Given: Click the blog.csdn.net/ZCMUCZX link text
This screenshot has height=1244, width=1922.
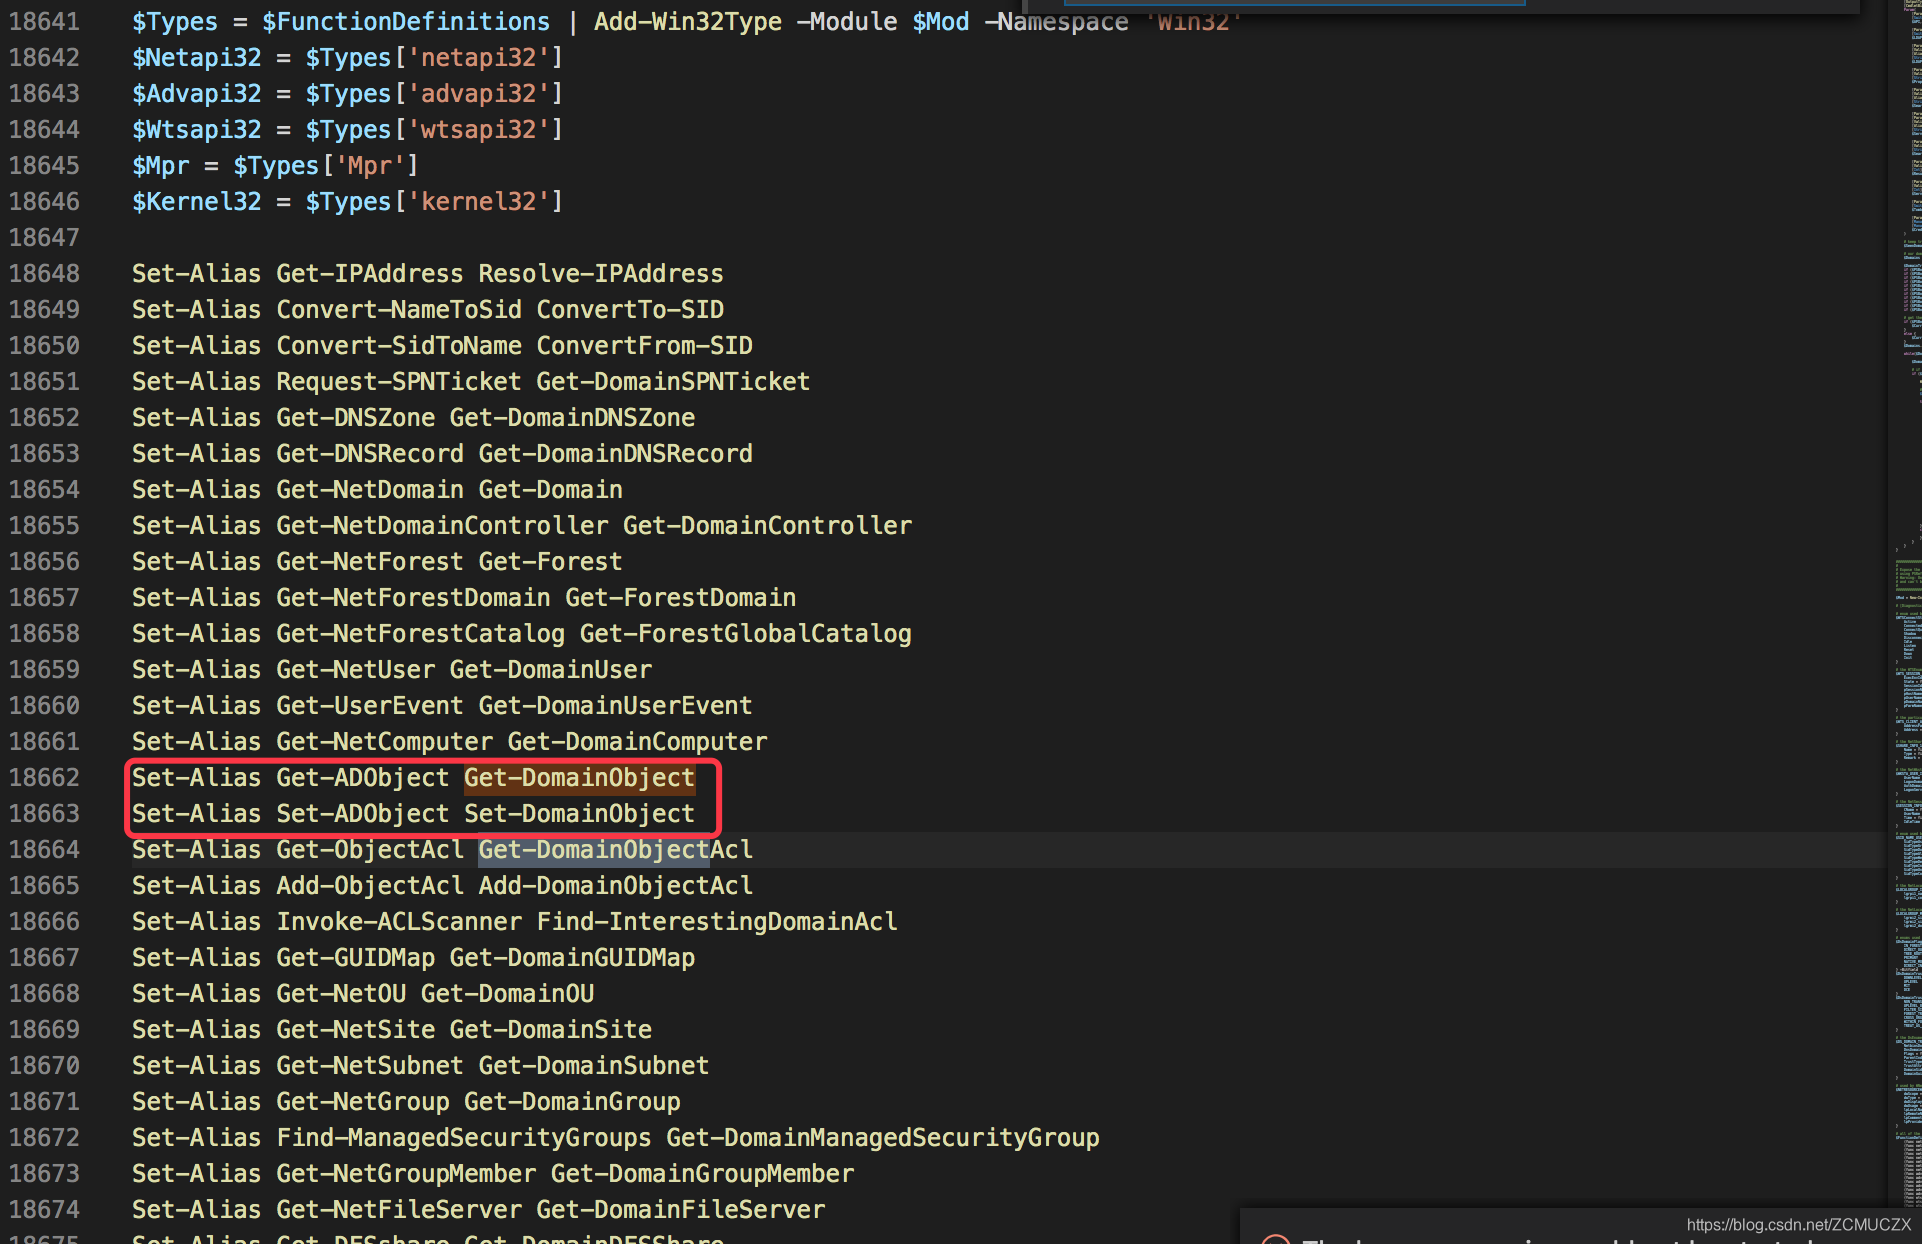Looking at the screenshot, I should coord(1797,1224).
